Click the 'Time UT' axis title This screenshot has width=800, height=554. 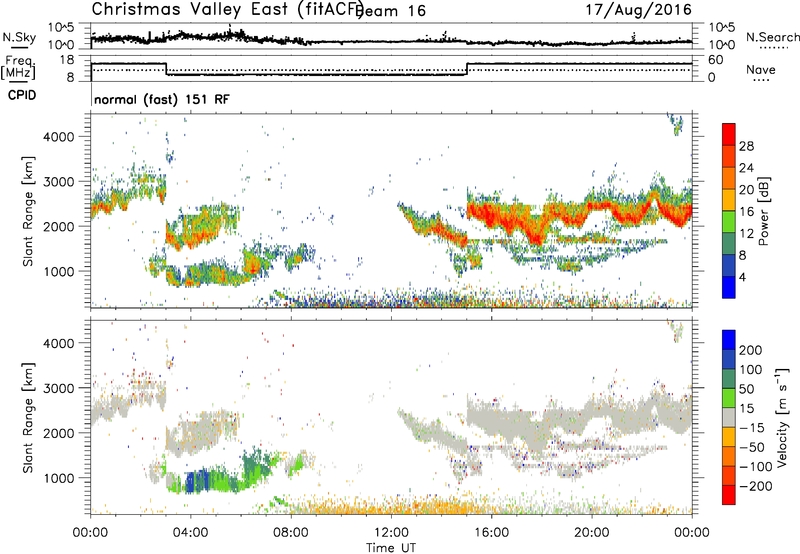pyautogui.click(x=391, y=548)
